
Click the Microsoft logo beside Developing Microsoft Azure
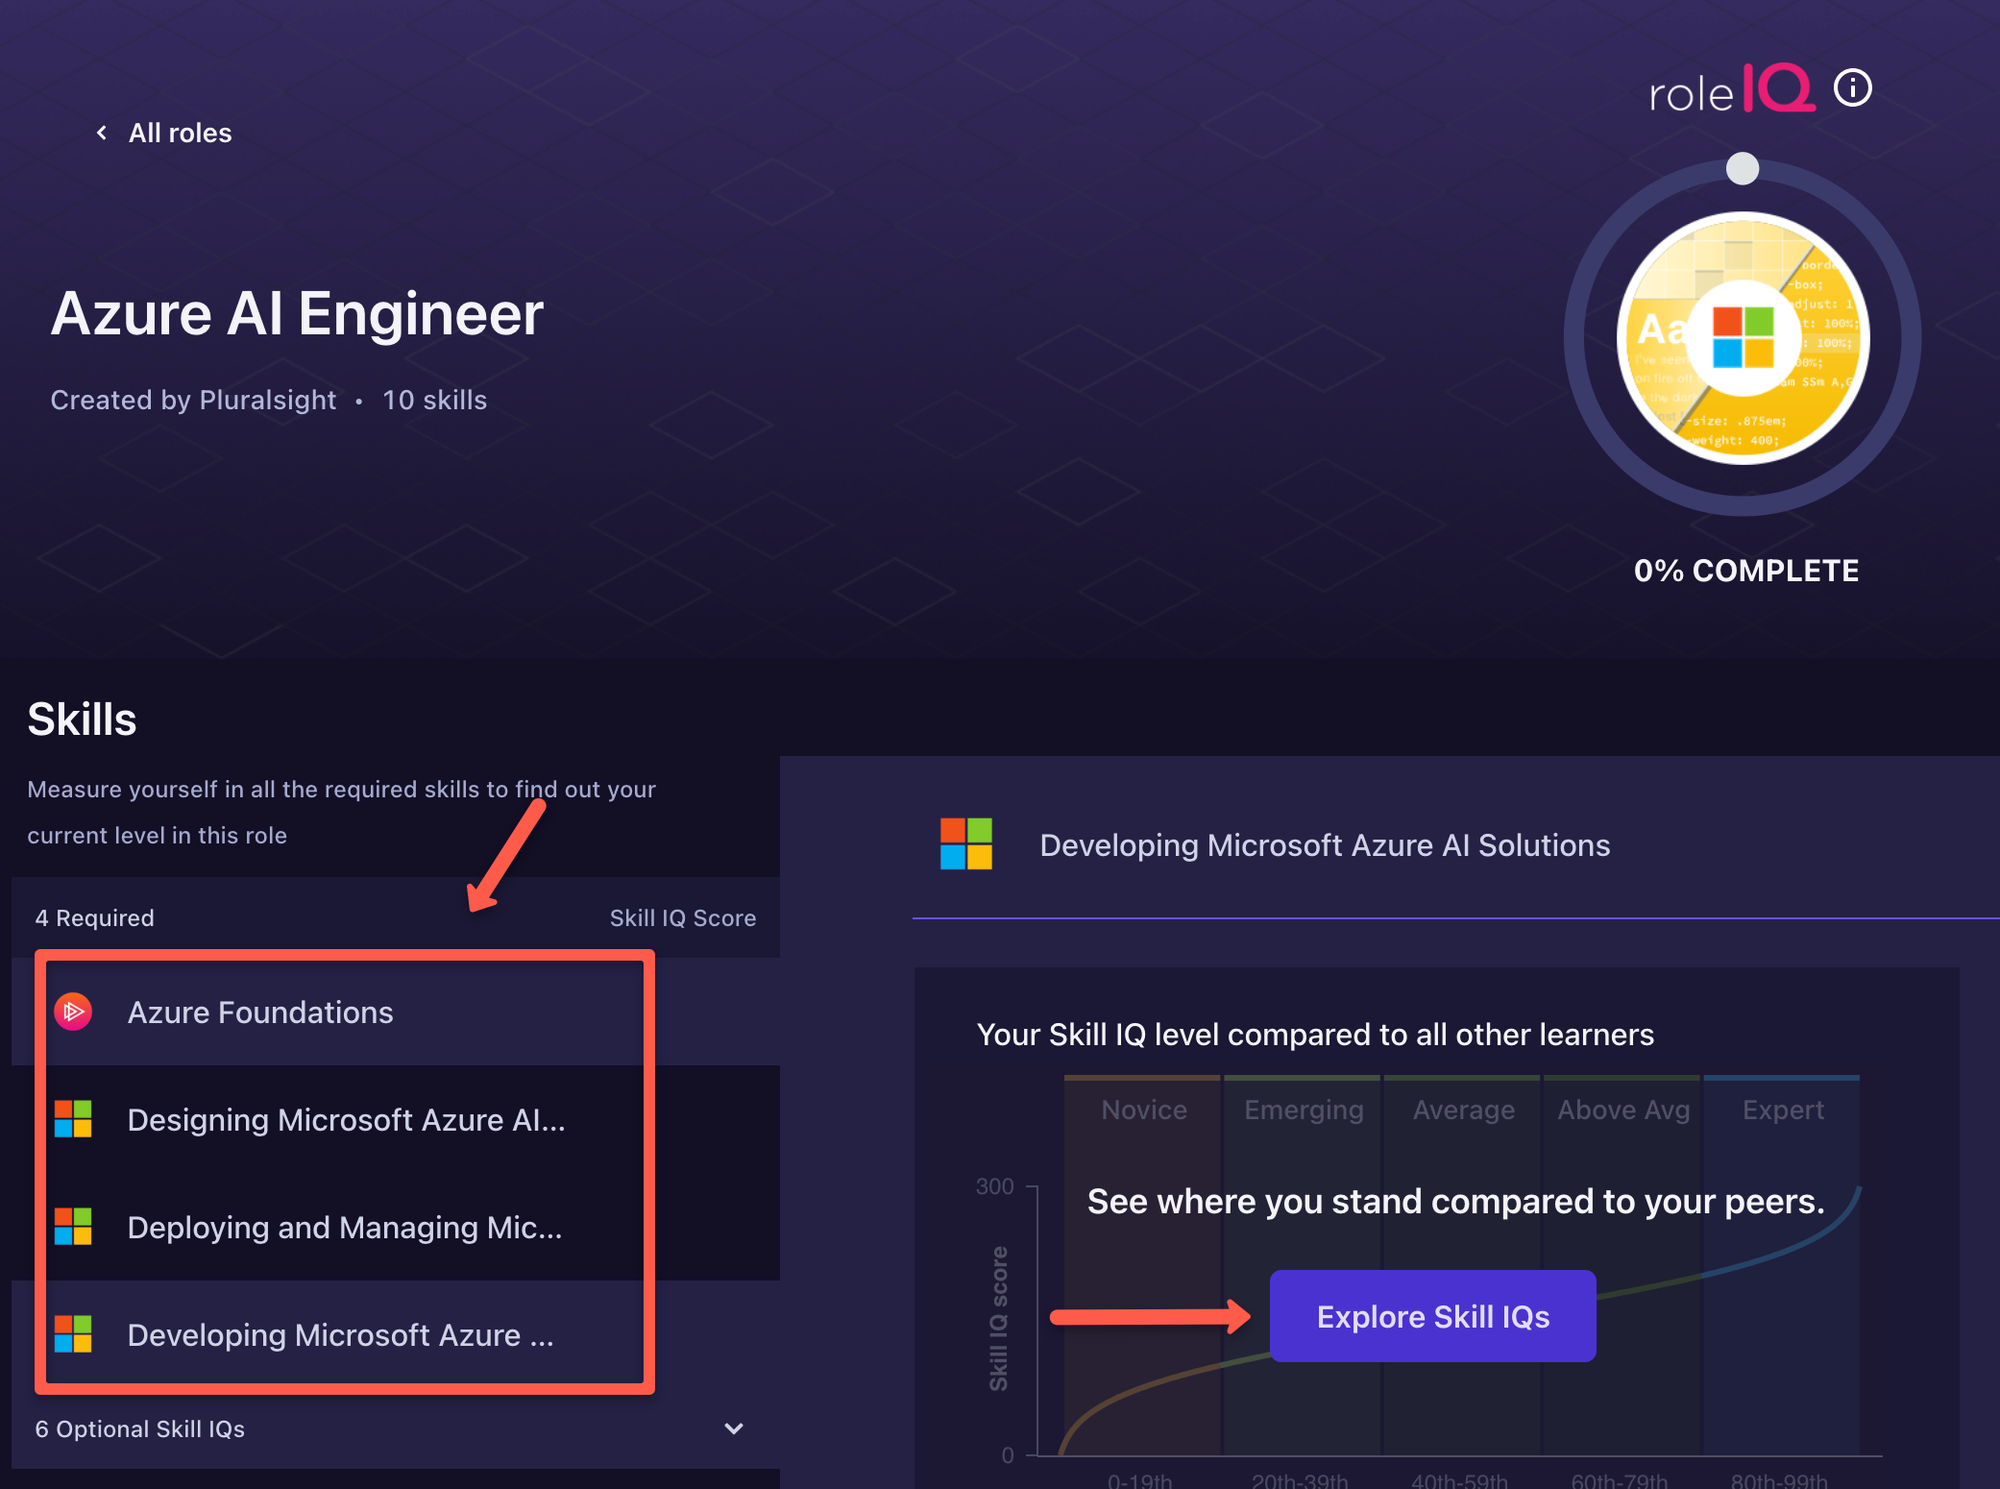point(72,1334)
